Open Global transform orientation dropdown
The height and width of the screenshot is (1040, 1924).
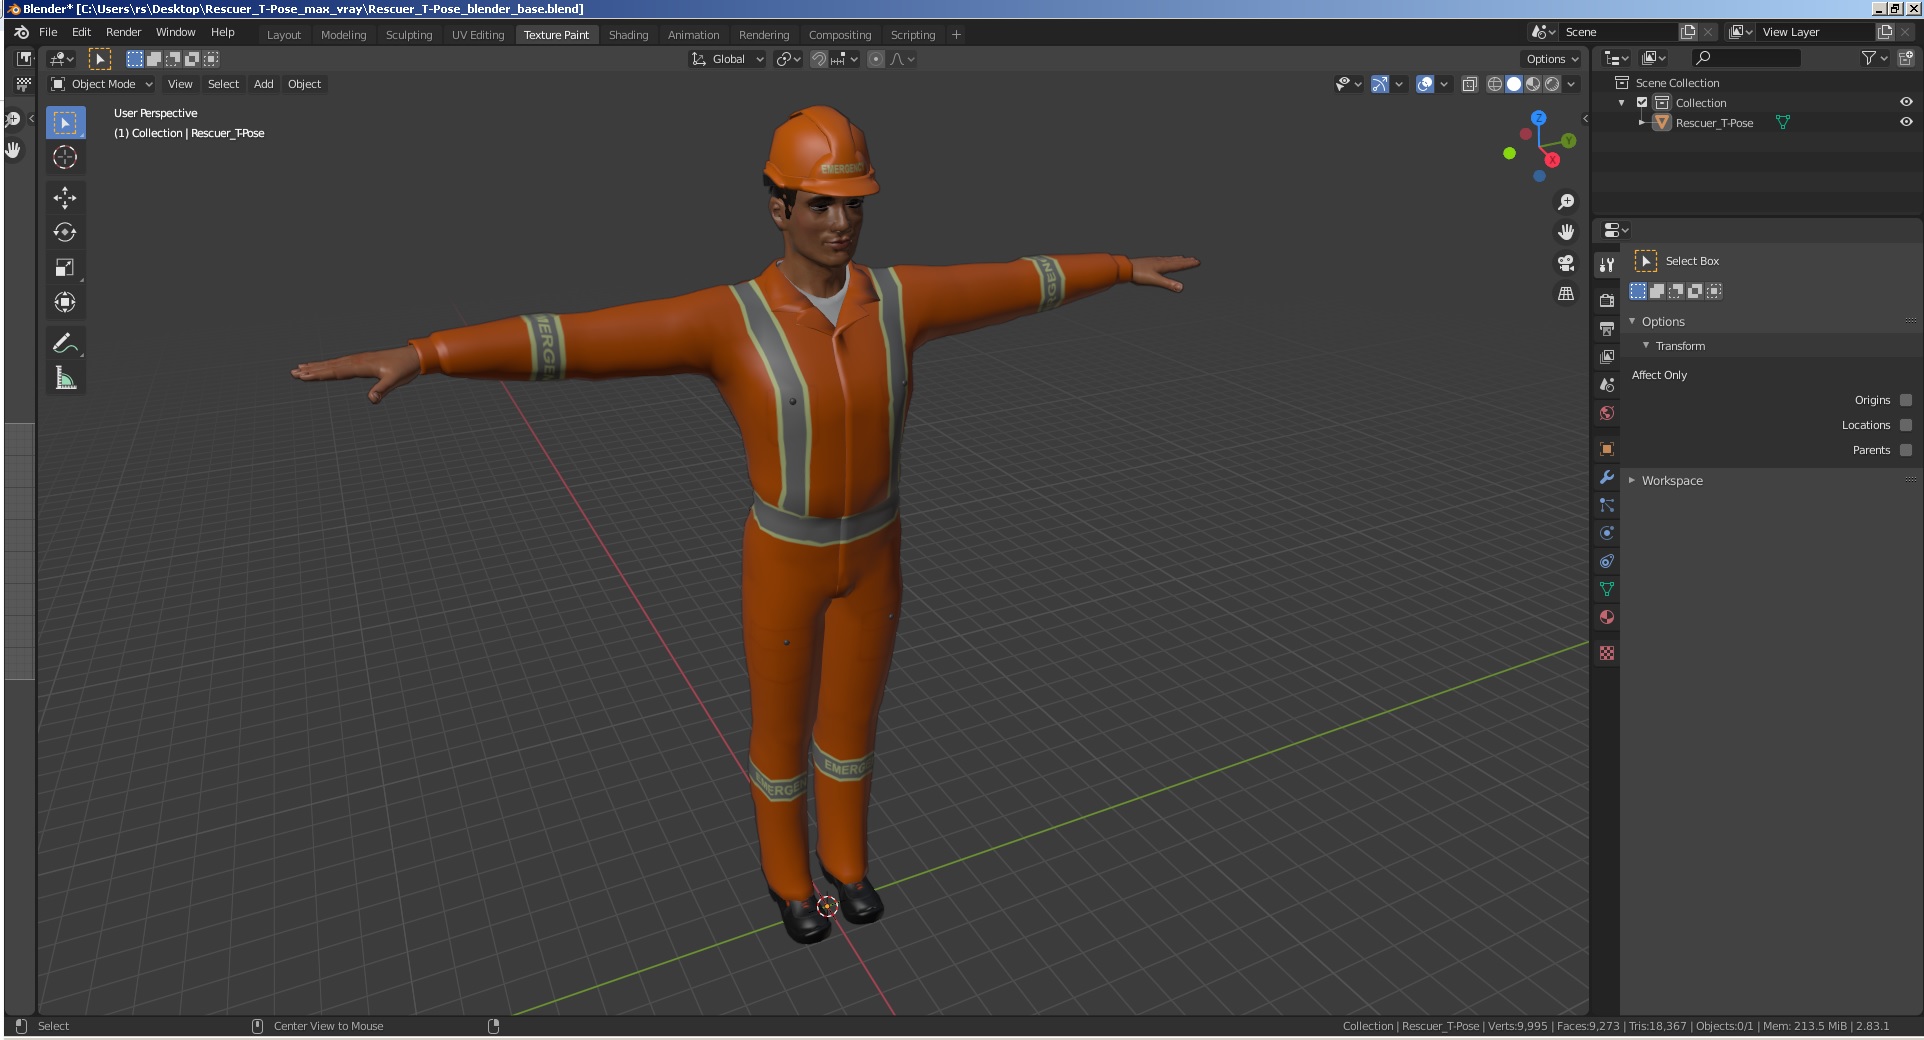727,59
